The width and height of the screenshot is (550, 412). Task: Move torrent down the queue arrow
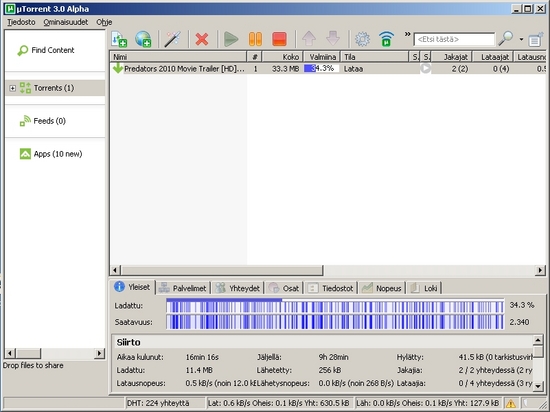(333, 39)
